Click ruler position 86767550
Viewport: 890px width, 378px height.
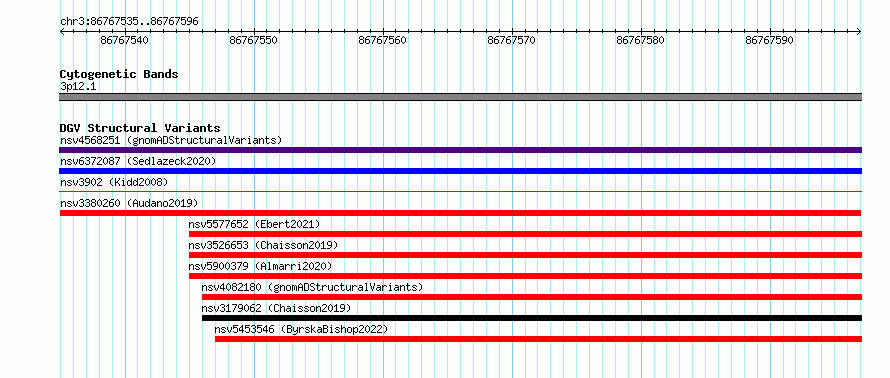tap(254, 40)
